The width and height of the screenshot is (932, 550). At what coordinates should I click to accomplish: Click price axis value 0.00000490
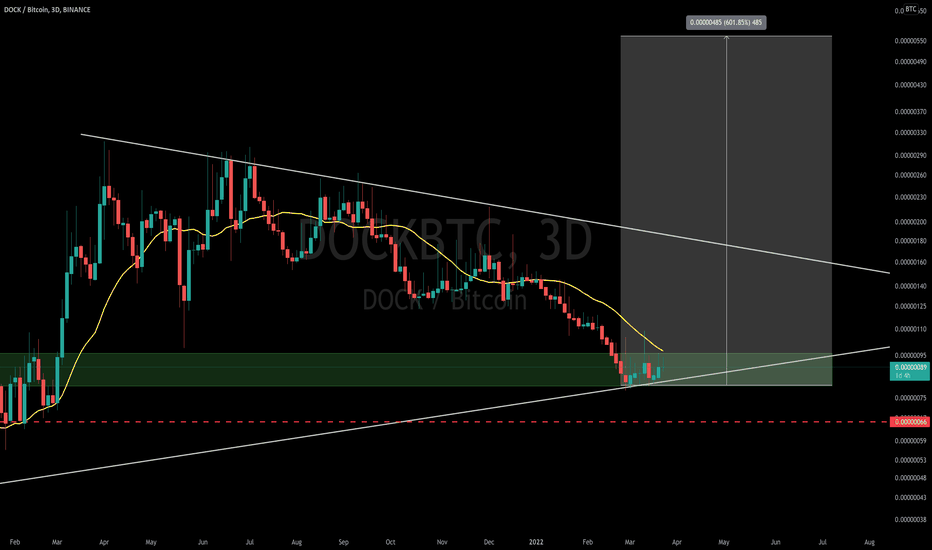tap(910, 62)
